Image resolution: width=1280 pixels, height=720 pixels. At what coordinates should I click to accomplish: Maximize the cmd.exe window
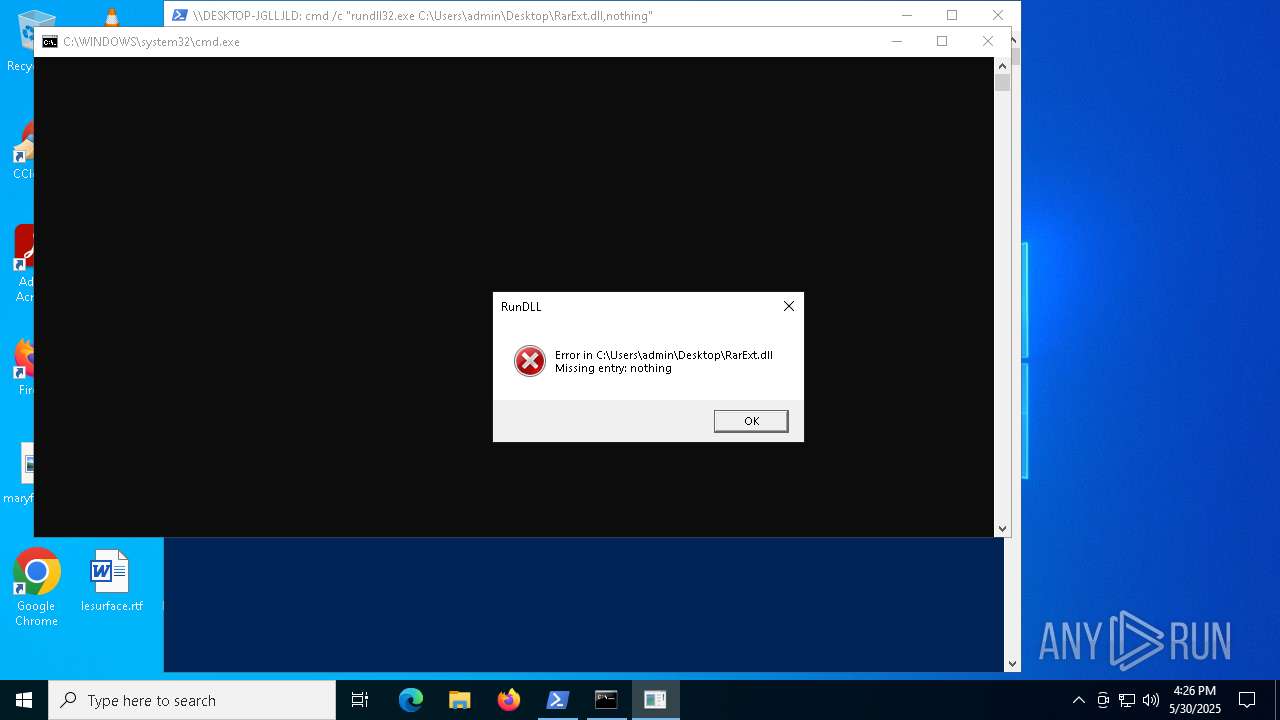coord(942,41)
